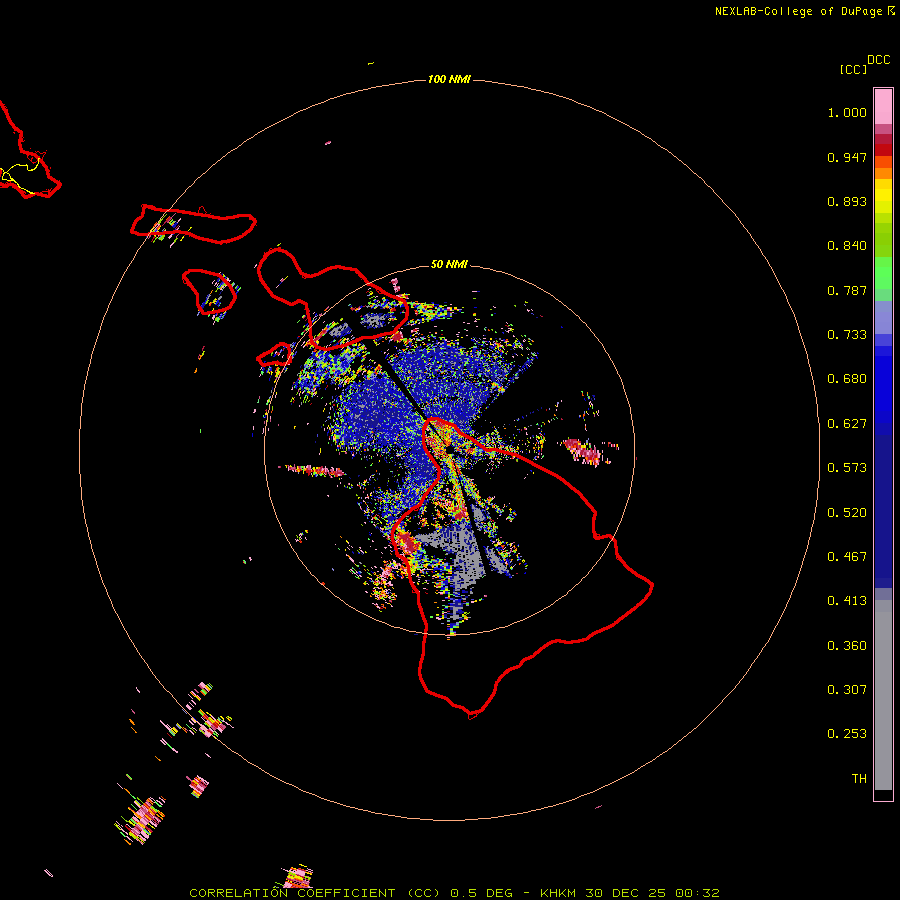This screenshot has width=900, height=900.
Task: Click the 0.840 color scale value
Action: pyautogui.click(x=847, y=246)
